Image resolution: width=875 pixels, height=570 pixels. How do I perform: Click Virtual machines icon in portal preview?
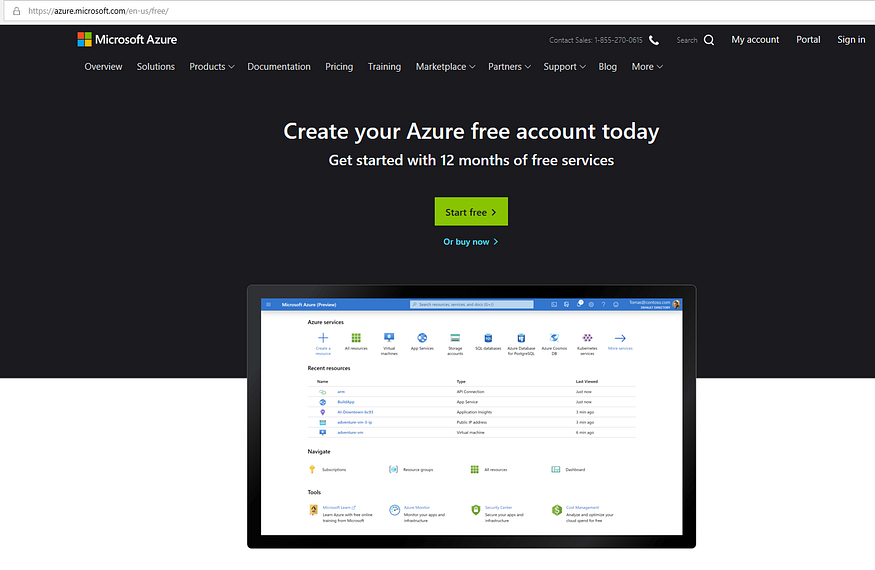coord(389,337)
